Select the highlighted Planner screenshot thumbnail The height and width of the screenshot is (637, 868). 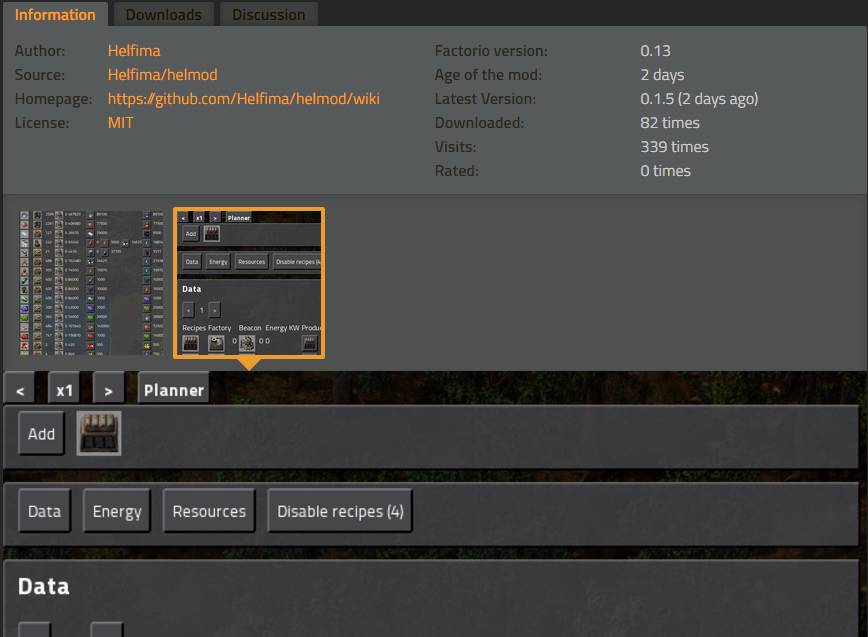(x=249, y=283)
